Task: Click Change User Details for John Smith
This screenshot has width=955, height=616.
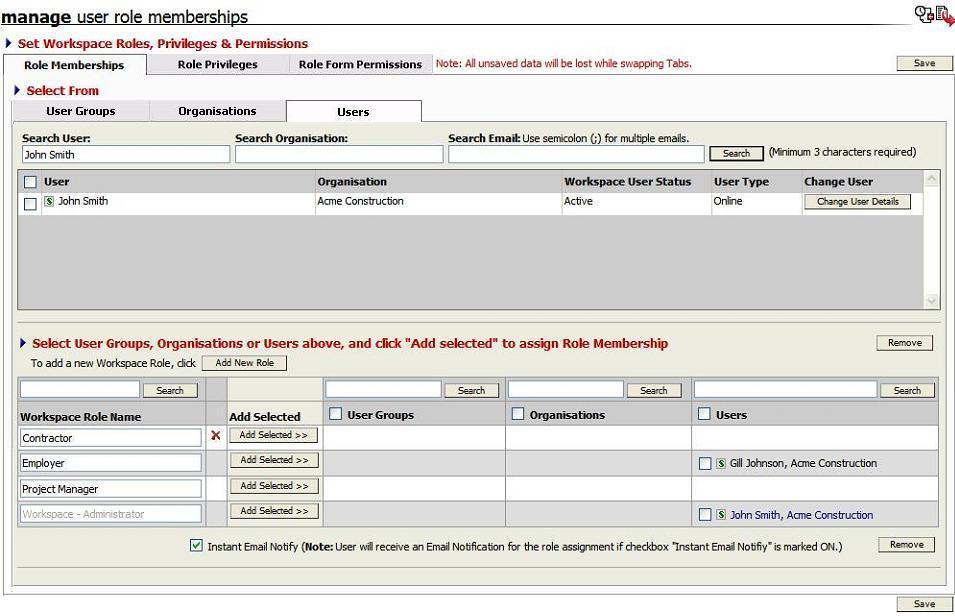Action: (x=858, y=202)
